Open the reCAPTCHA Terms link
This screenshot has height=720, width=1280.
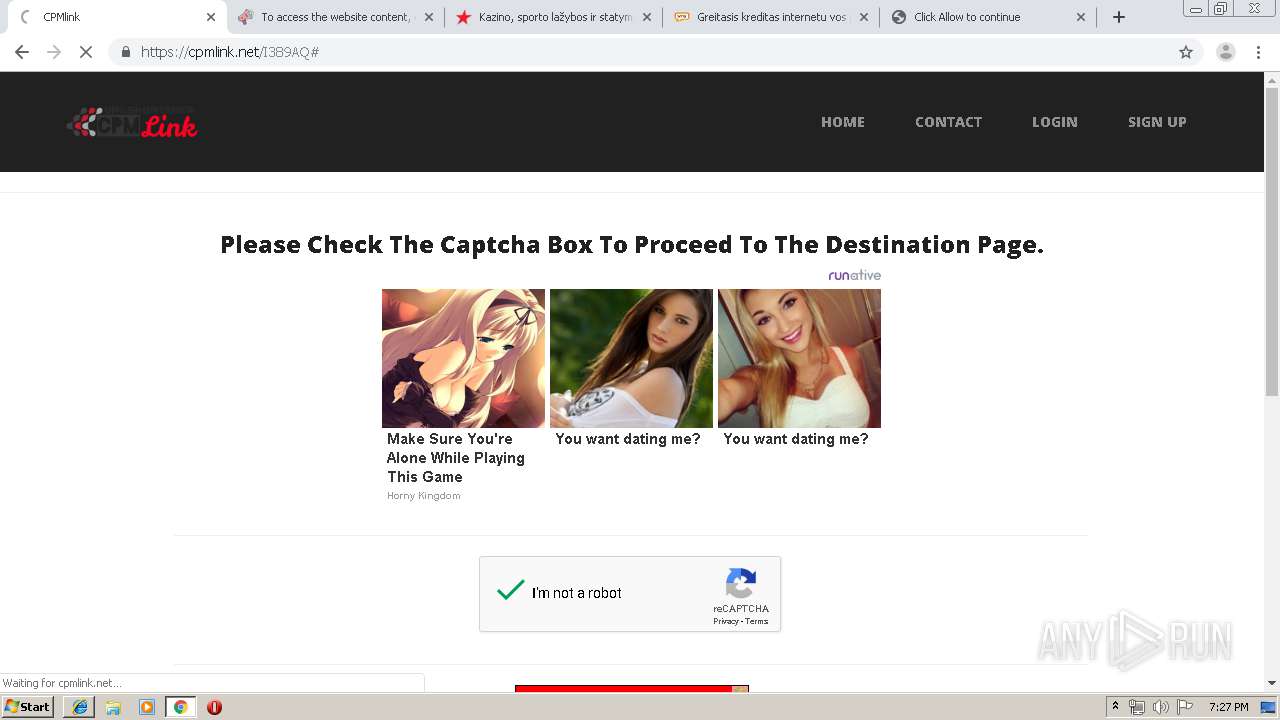click(x=757, y=621)
